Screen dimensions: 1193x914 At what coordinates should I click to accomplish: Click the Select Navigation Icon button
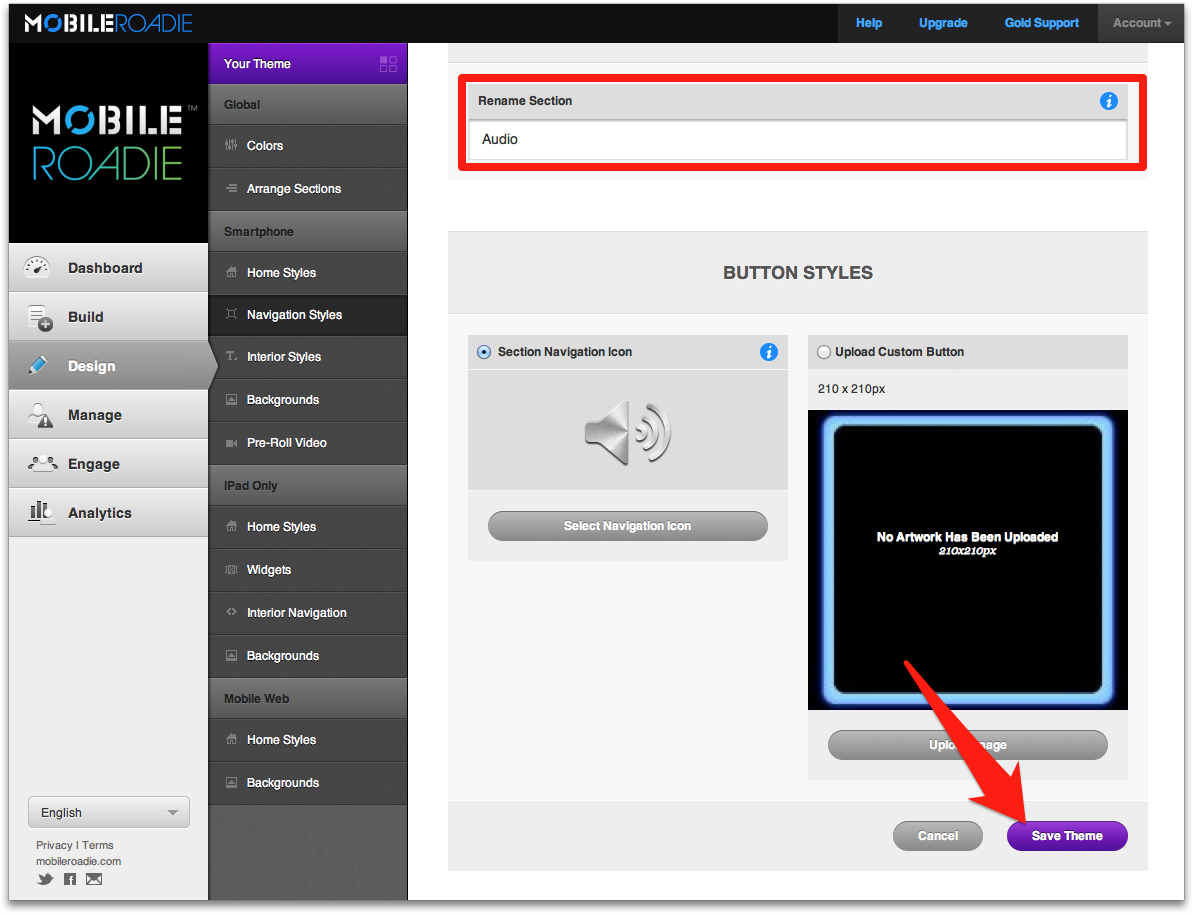point(627,526)
